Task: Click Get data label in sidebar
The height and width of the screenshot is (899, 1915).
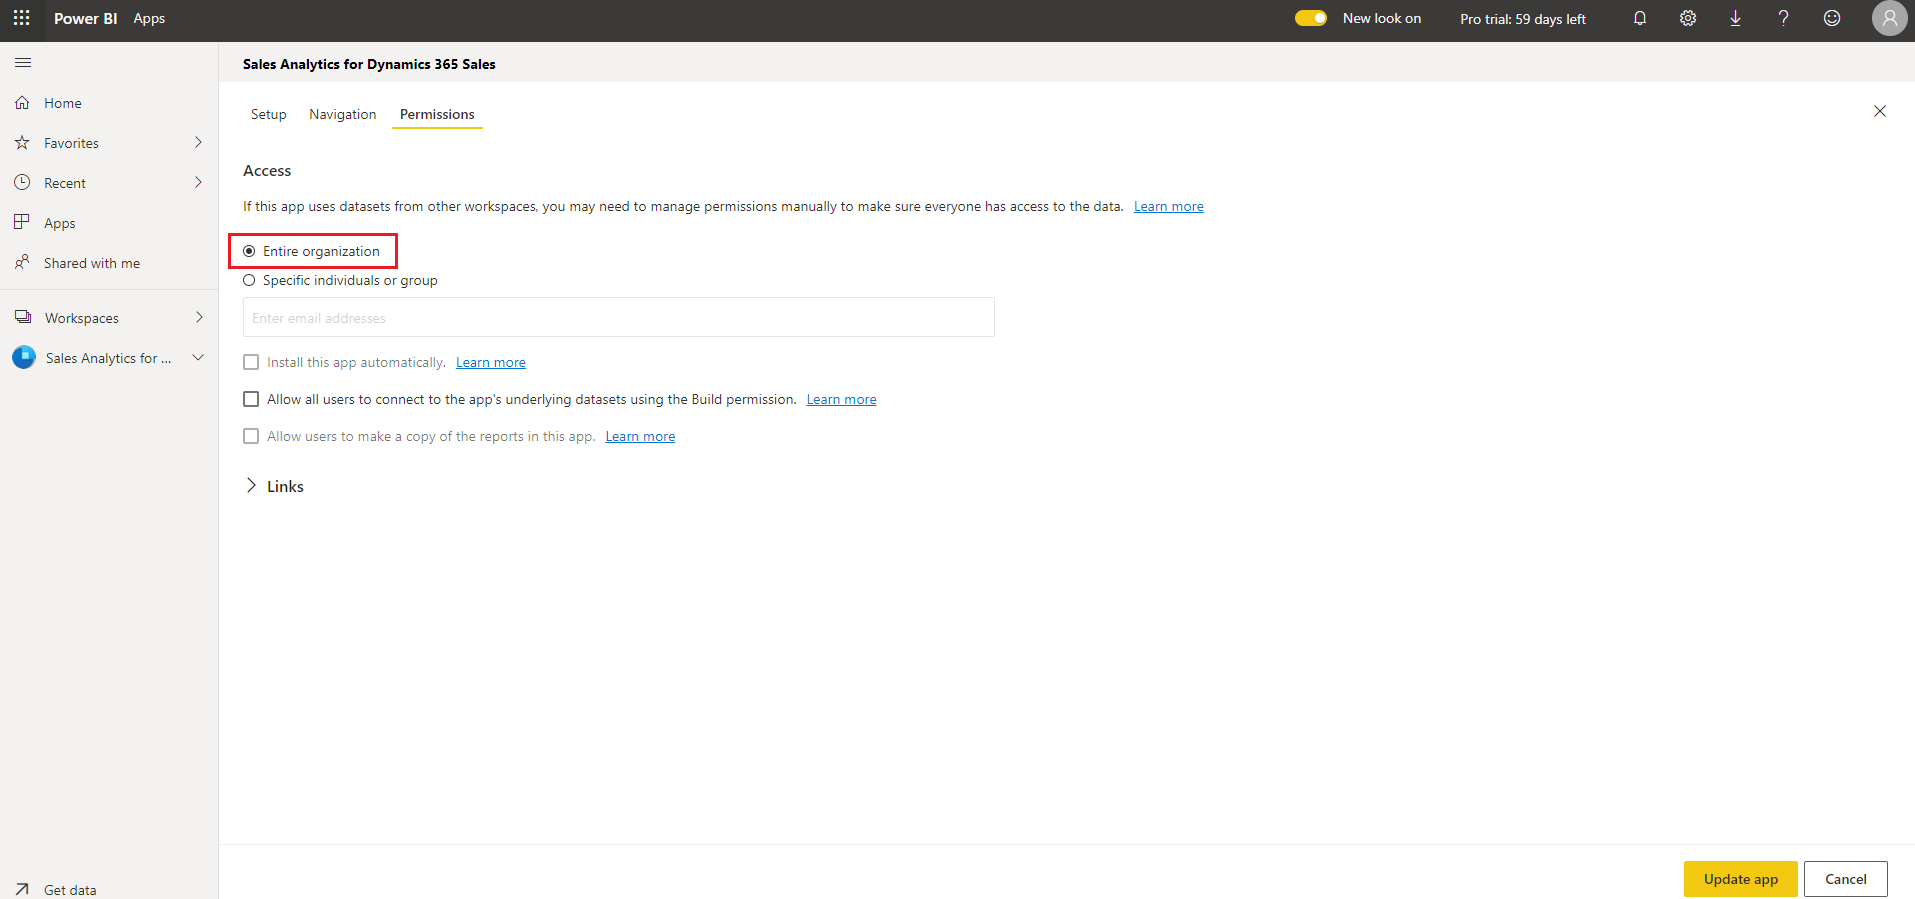Action: click(x=70, y=890)
